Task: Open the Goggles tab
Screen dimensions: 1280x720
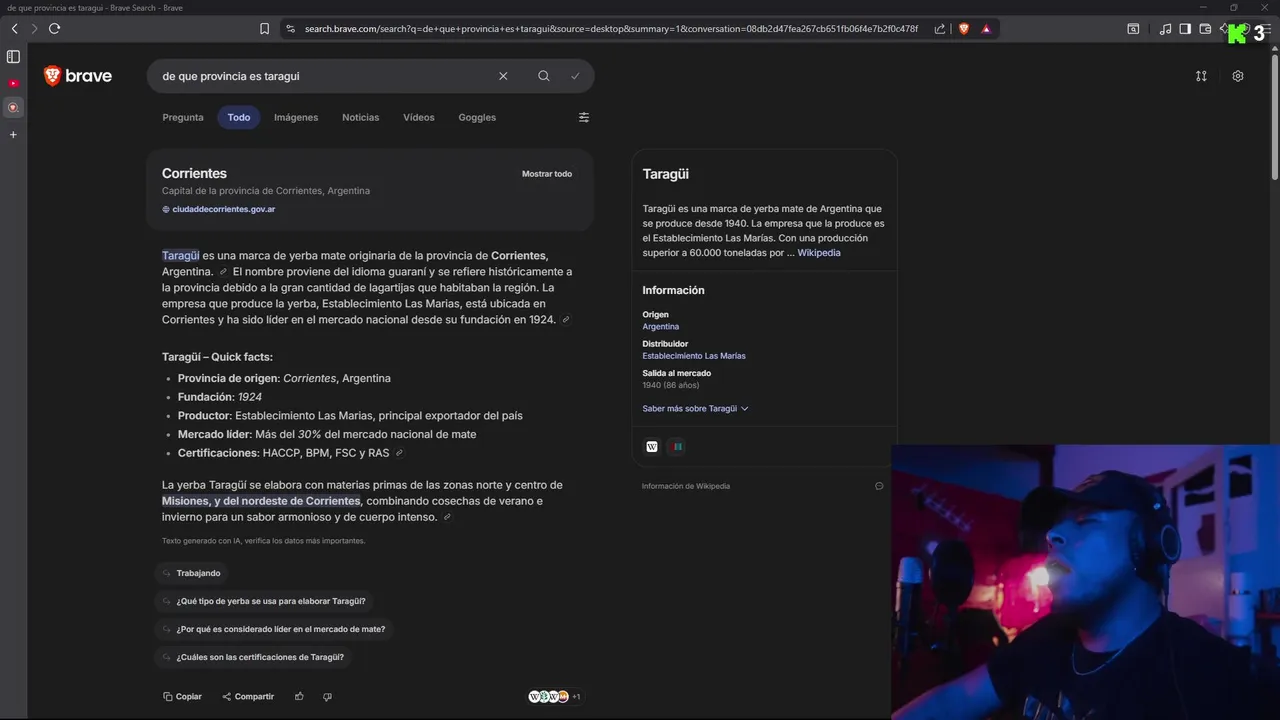Action: (x=477, y=117)
